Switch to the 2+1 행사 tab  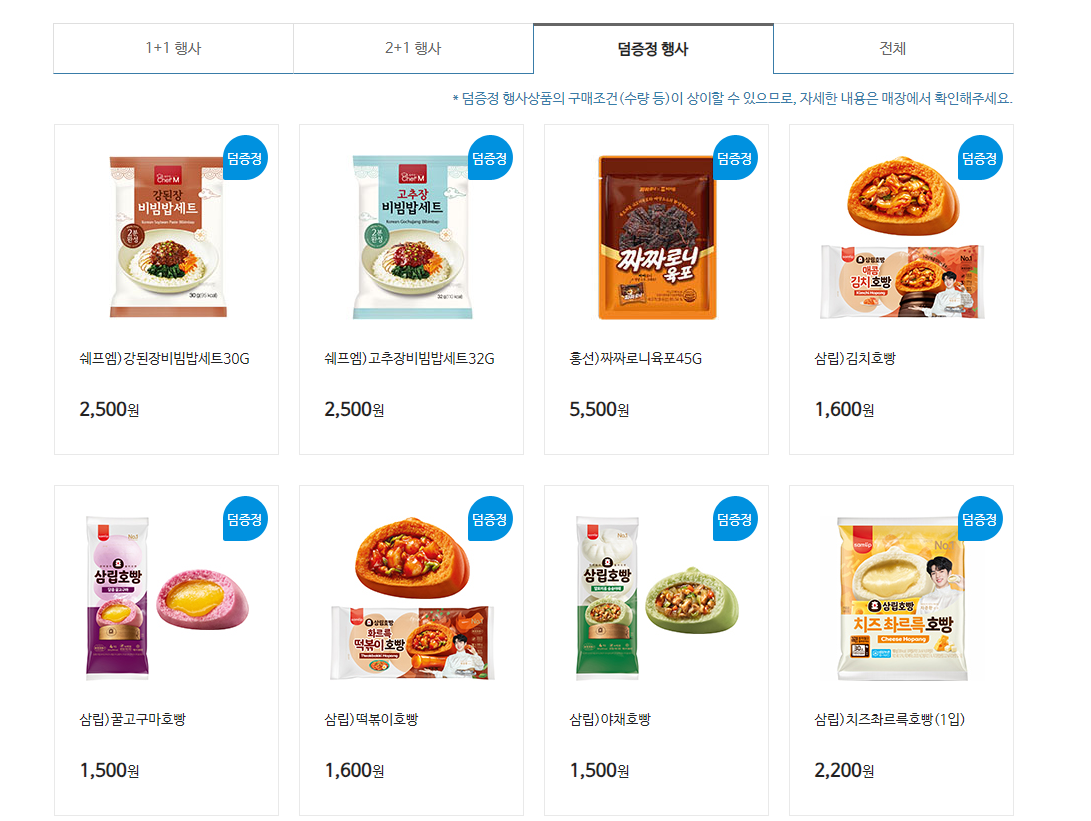point(413,48)
